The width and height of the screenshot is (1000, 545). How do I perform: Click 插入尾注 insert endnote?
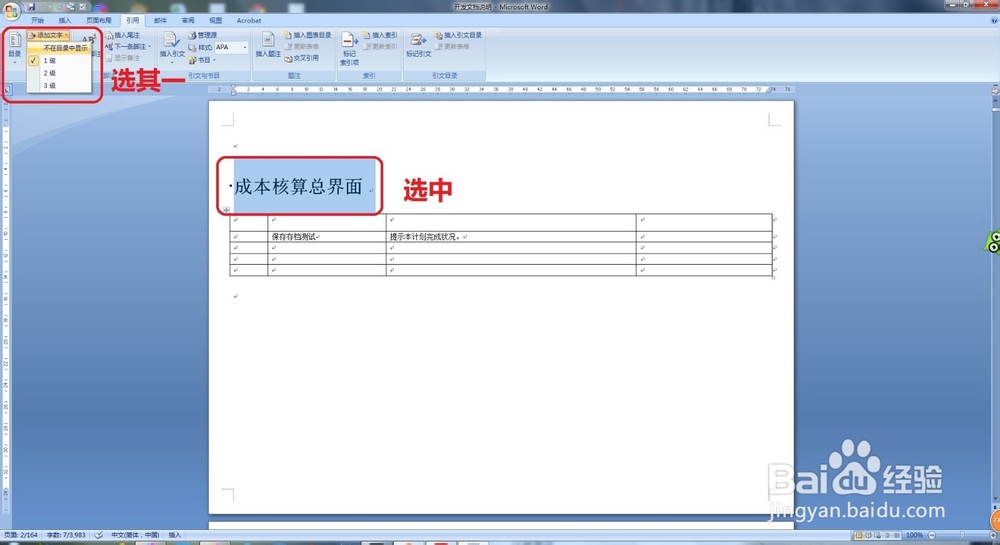click(122, 36)
